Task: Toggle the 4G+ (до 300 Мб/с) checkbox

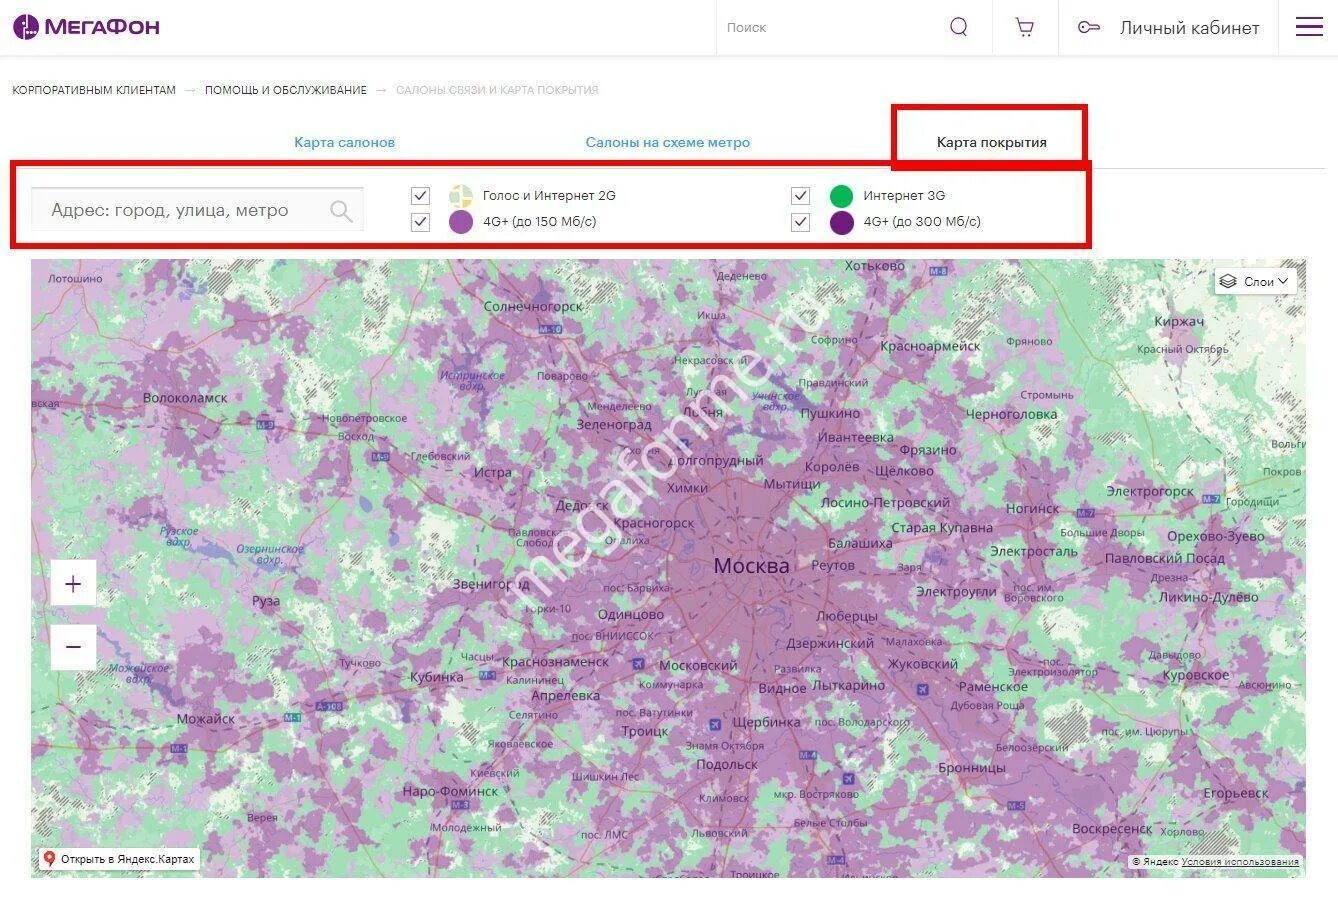Action: click(x=800, y=222)
